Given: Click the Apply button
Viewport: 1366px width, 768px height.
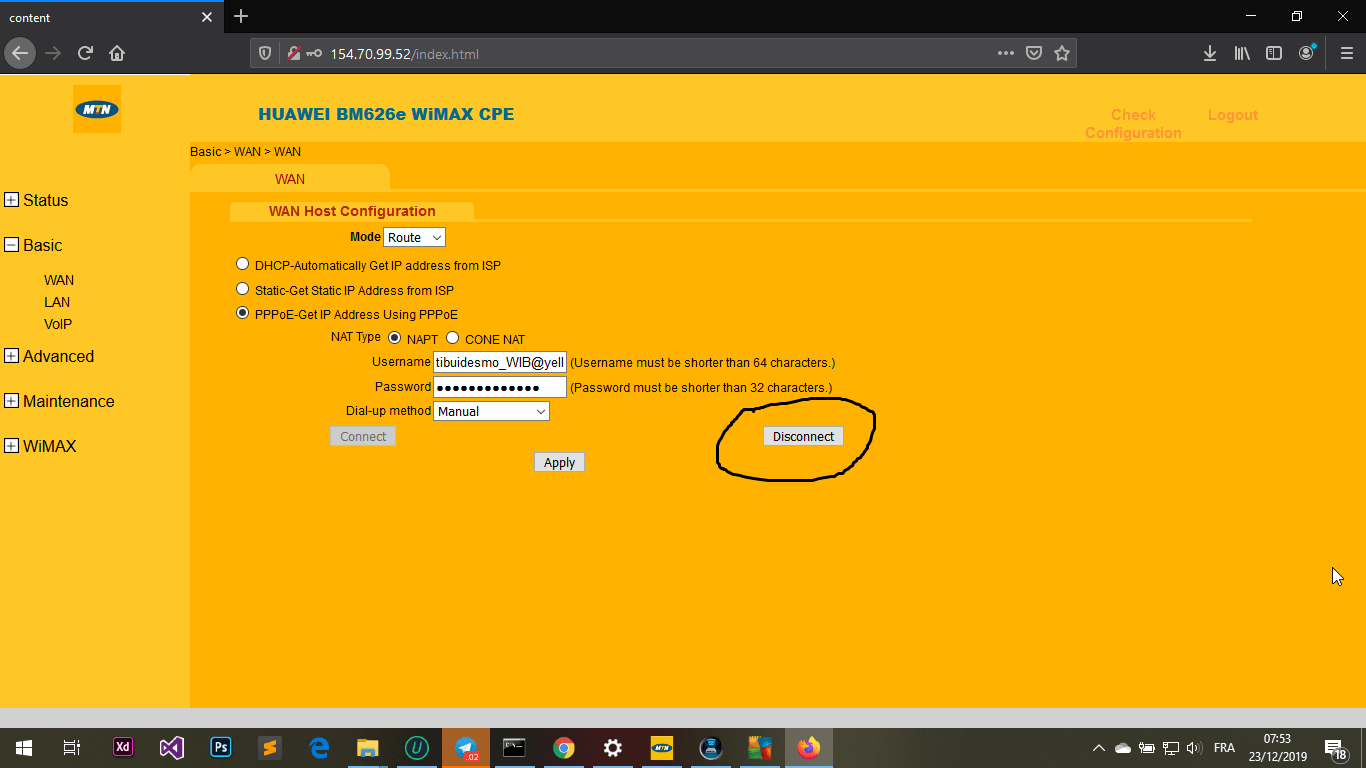Looking at the screenshot, I should (x=559, y=462).
